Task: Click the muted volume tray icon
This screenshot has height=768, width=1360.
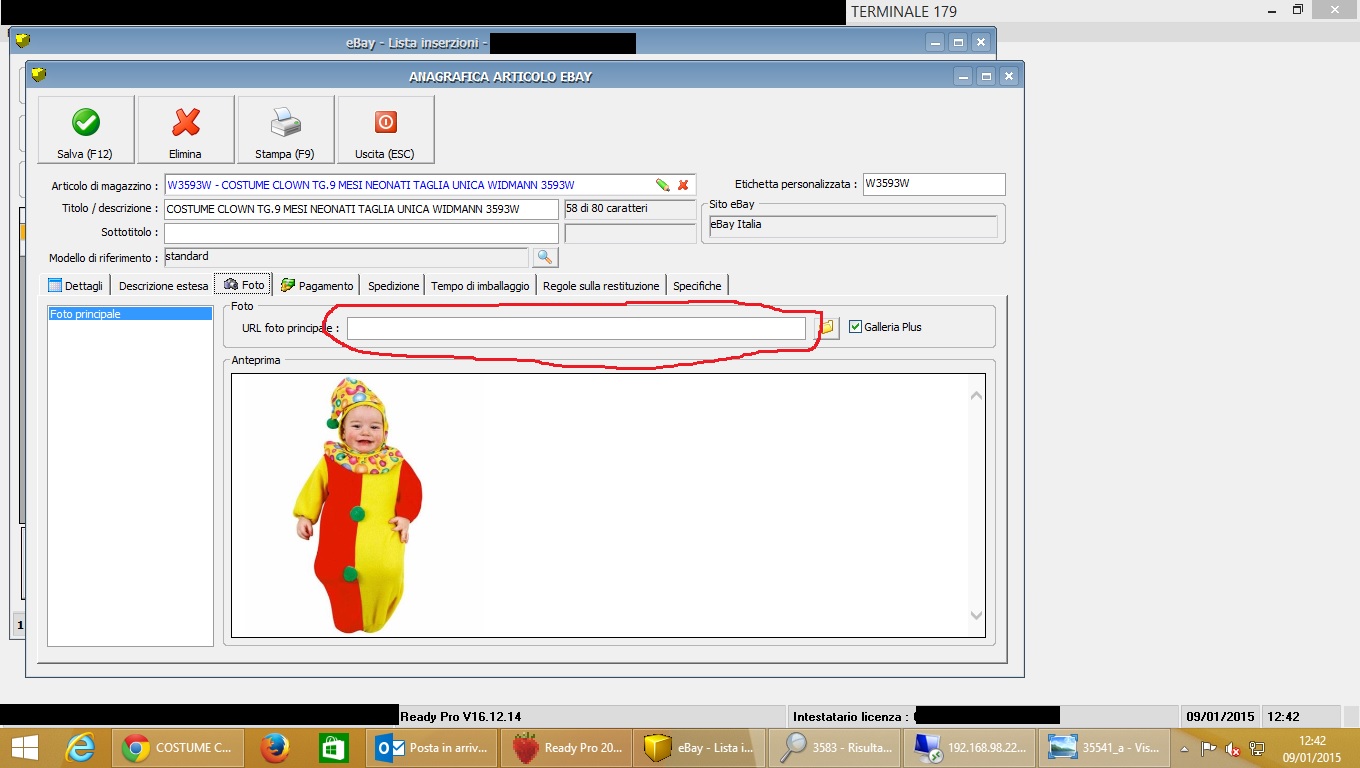Action: [1232, 748]
